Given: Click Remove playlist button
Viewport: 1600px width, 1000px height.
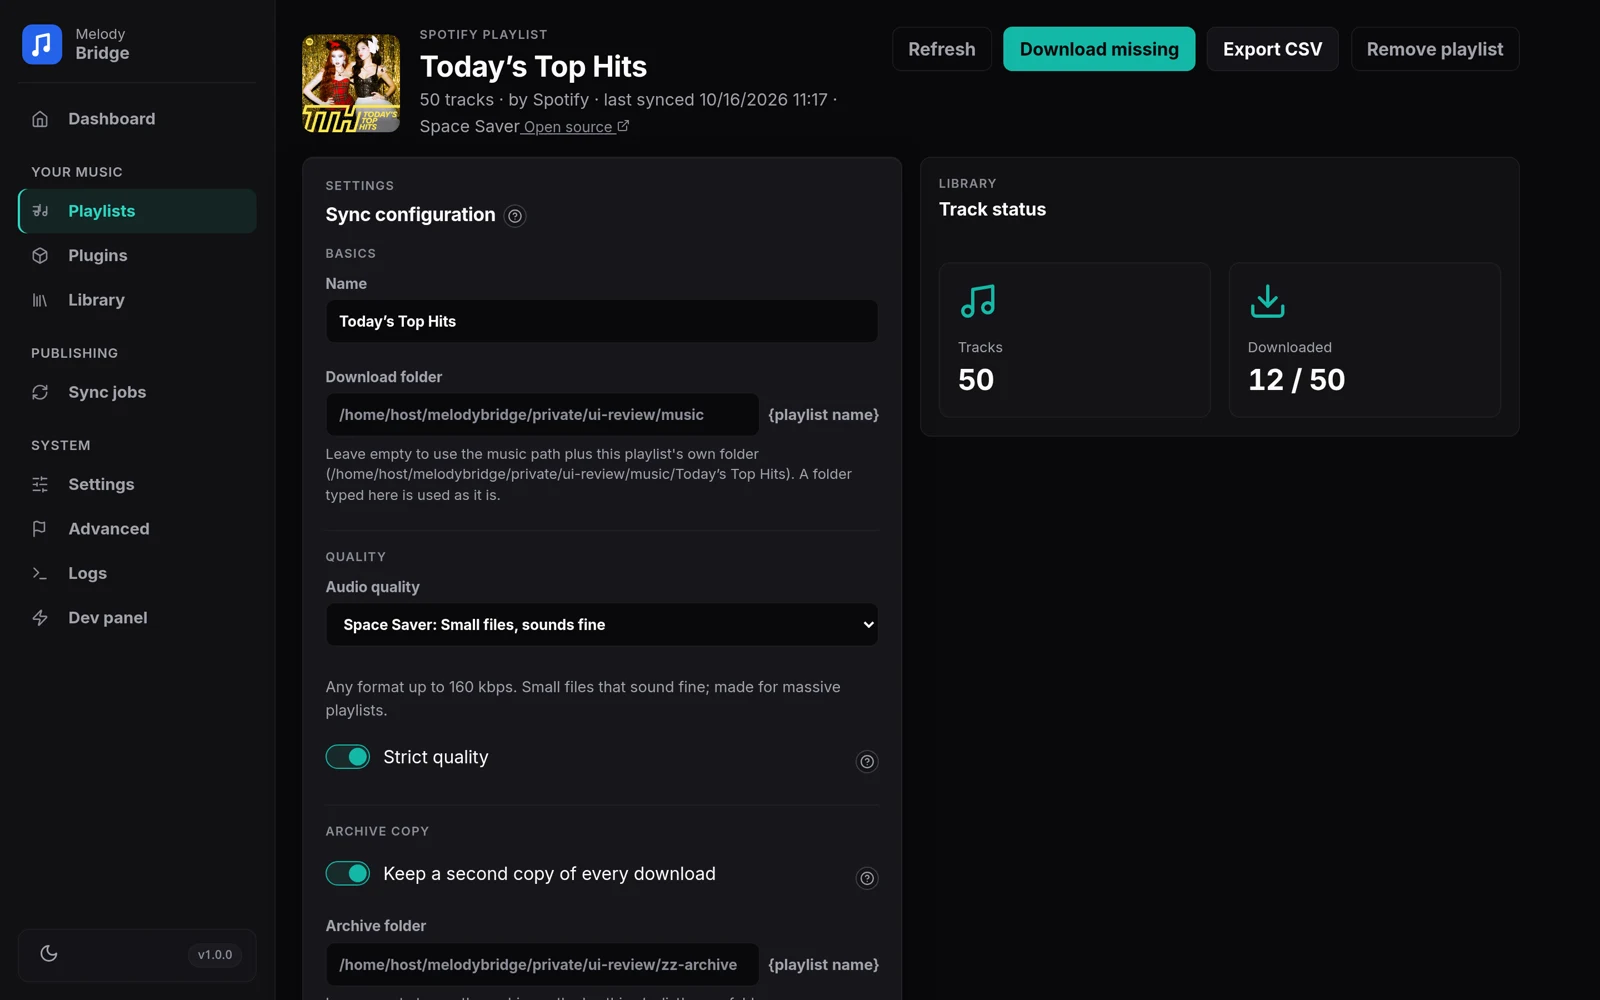Looking at the screenshot, I should [x=1435, y=49].
